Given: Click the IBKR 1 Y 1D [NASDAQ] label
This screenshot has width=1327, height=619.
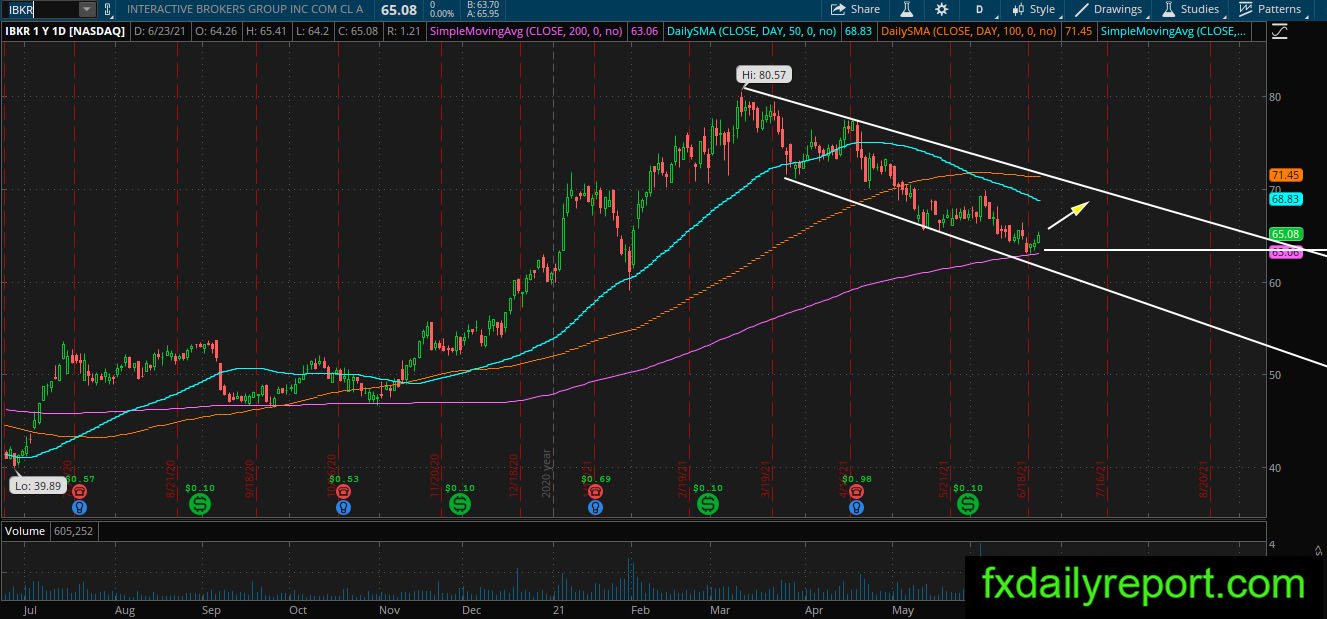Looking at the screenshot, I should 63,31.
